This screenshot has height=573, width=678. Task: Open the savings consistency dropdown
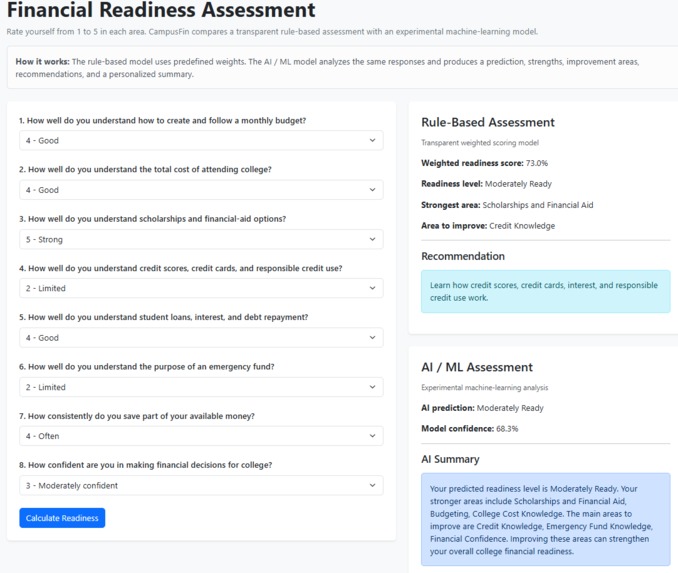click(201, 436)
